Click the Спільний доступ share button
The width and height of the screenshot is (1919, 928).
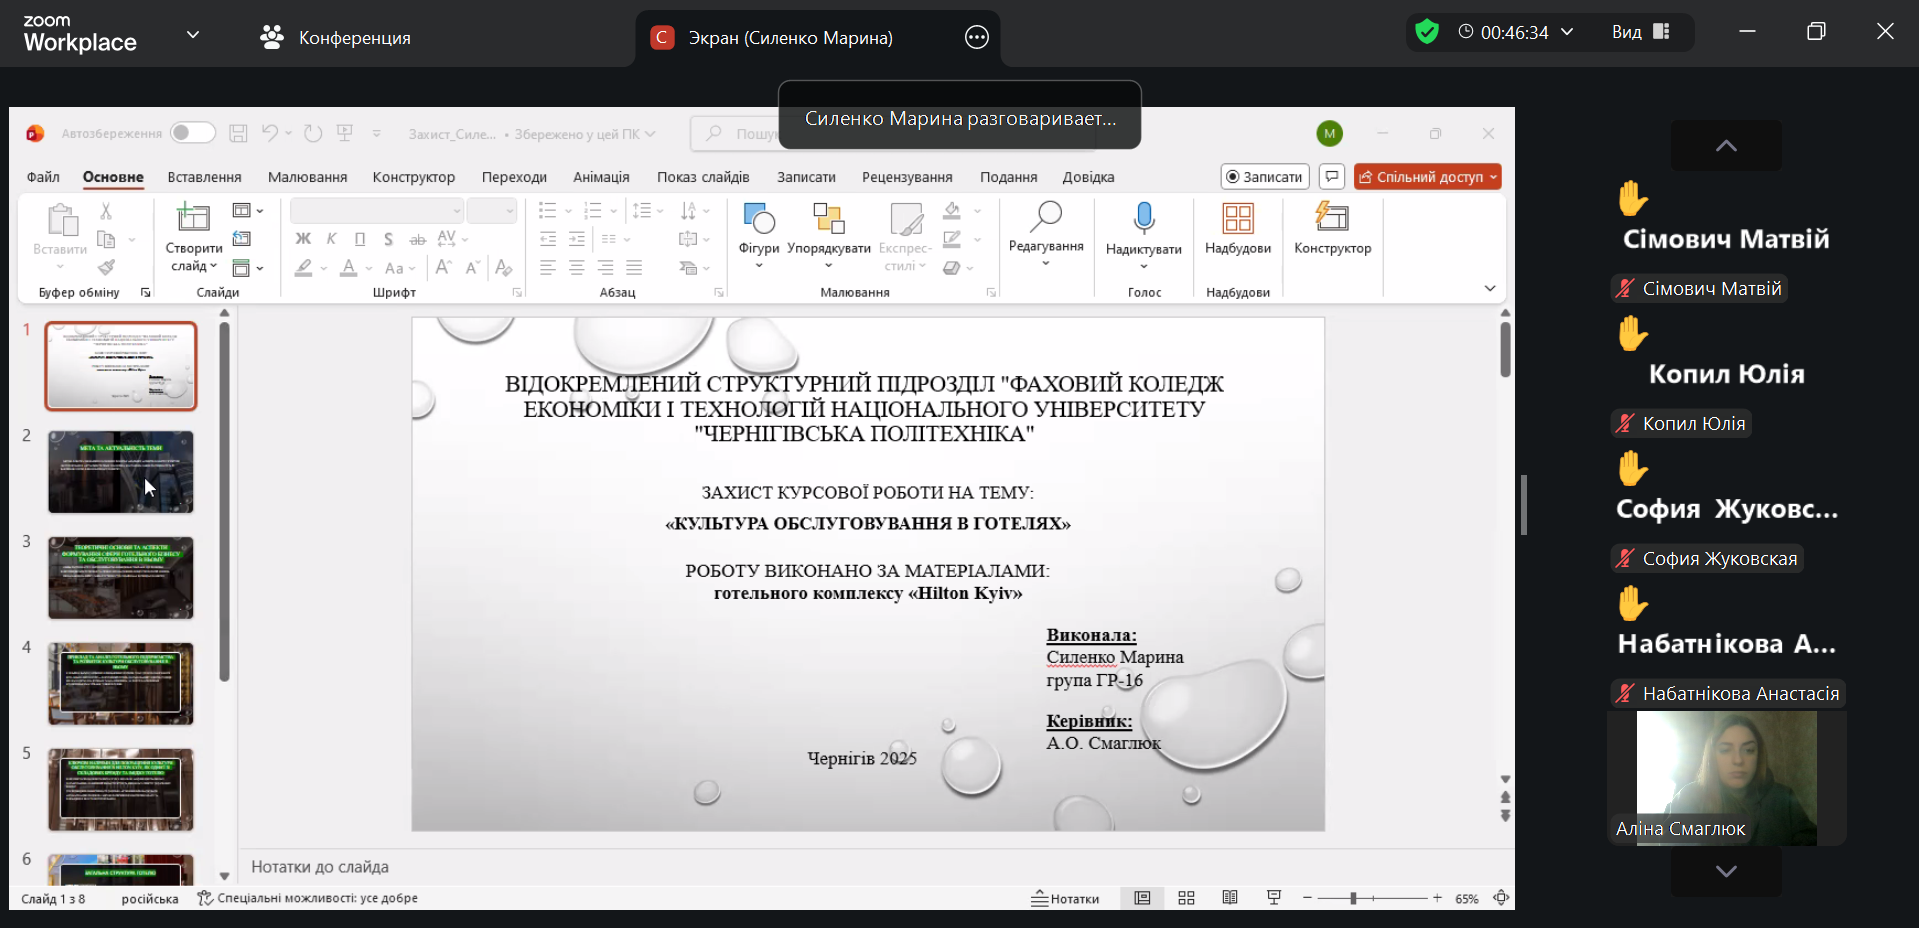click(x=1426, y=177)
